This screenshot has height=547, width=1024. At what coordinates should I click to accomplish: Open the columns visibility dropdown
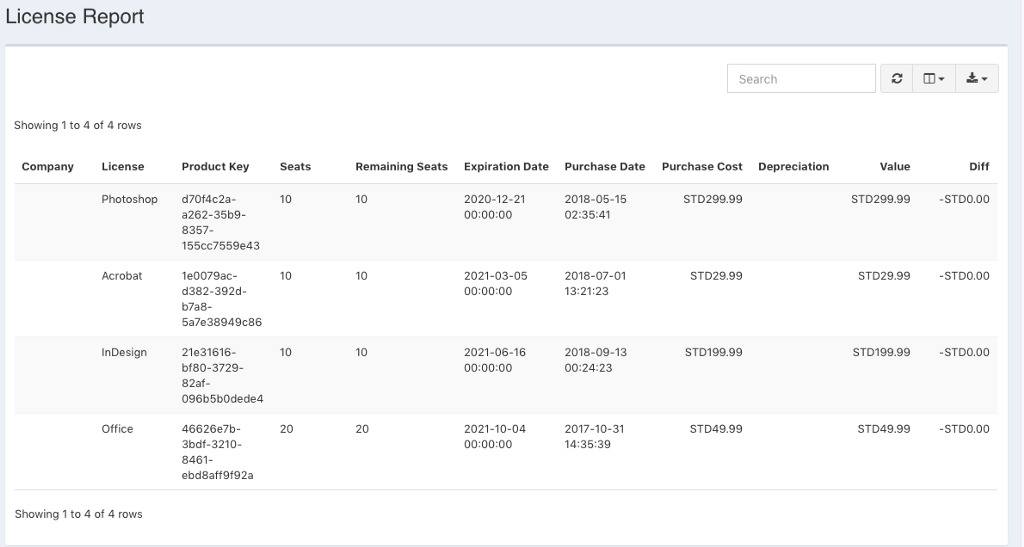(x=933, y=79)
